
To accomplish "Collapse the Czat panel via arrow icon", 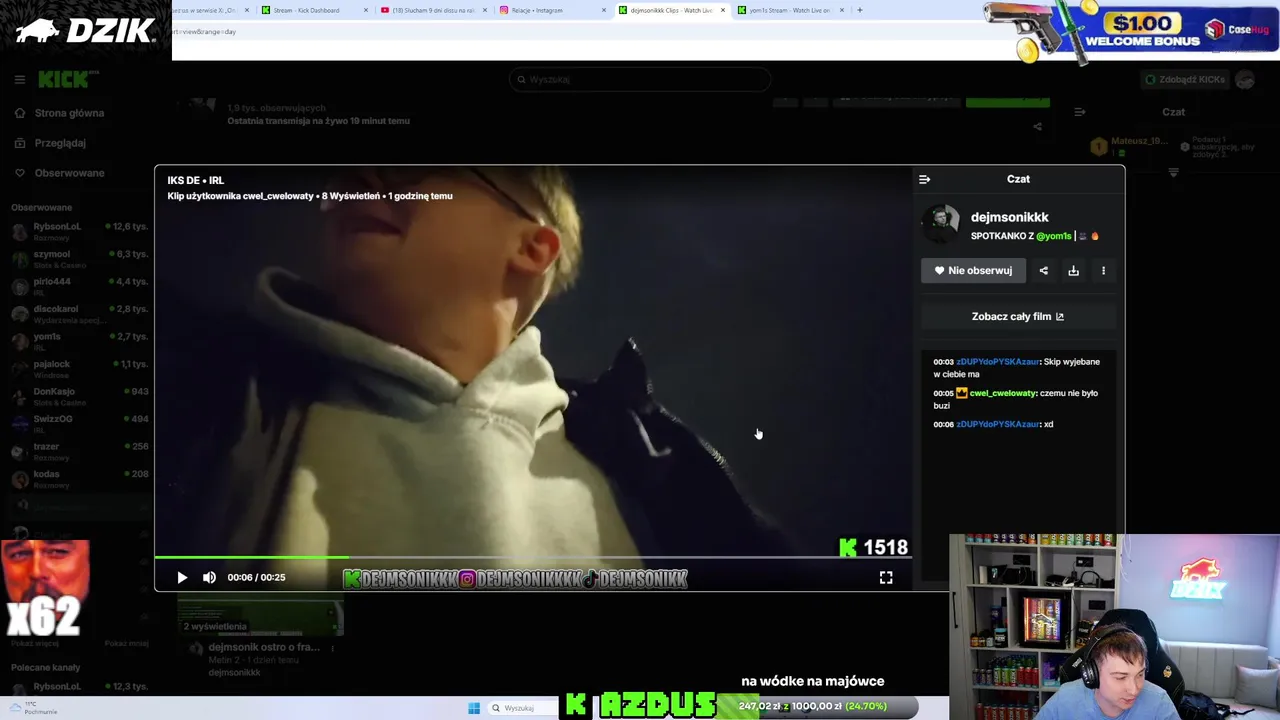I will (x=924, y=179).
